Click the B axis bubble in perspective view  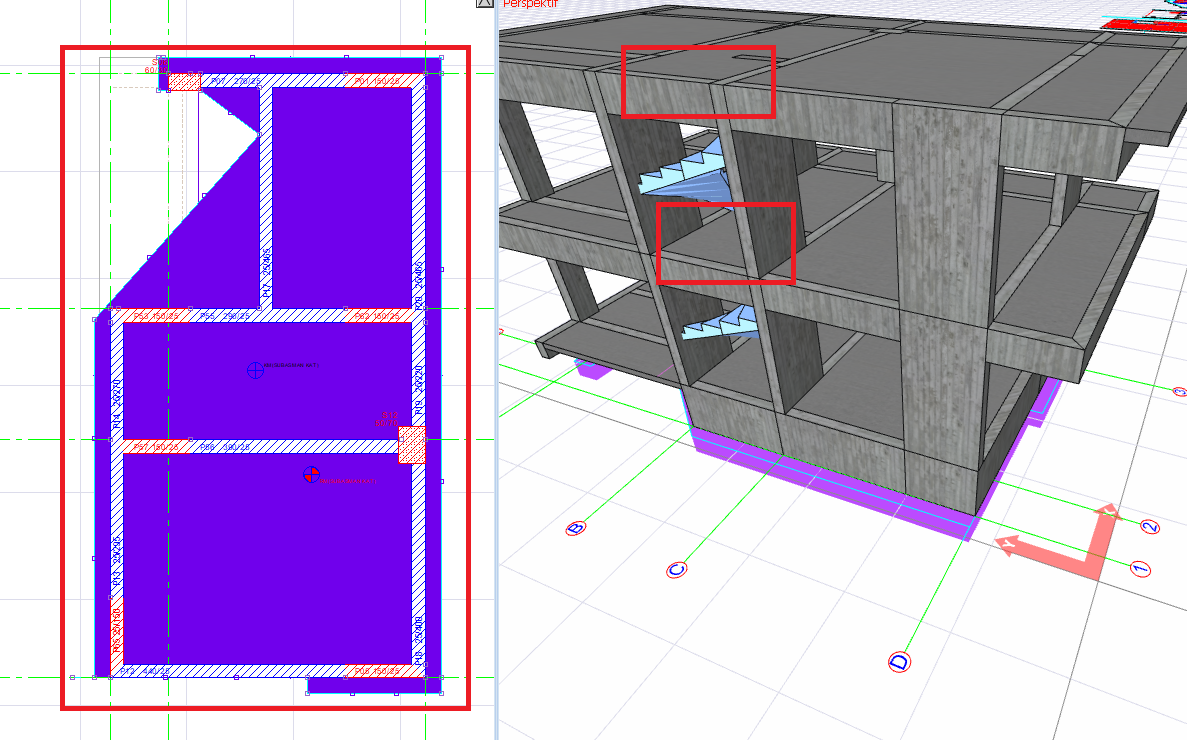(575, 528)
